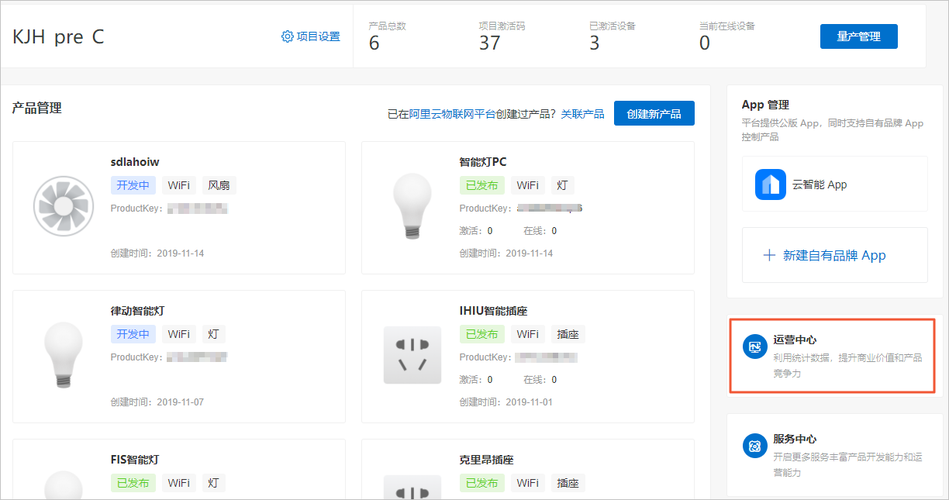Click the KJH pre C project name
The width and height of the screenshot is (949, 500).
(x=58, y=37)
